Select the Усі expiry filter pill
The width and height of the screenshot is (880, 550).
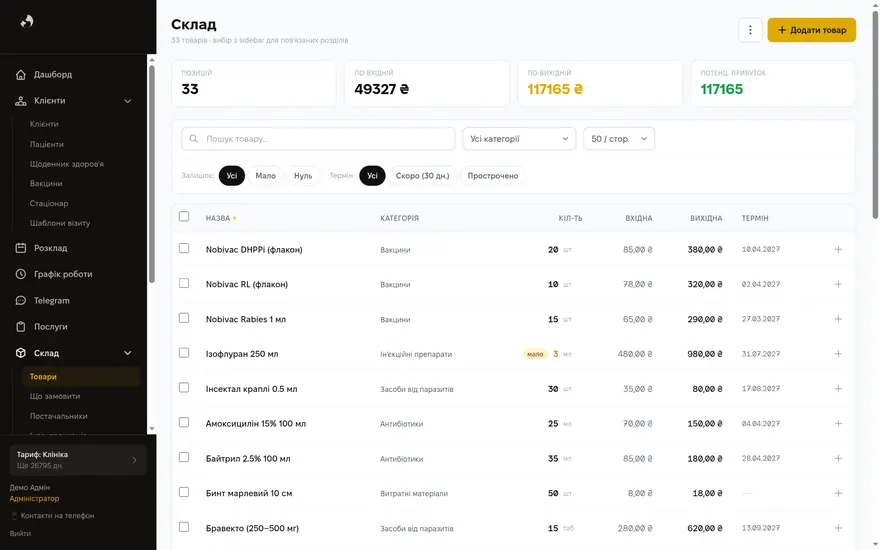[x=372, y=176]
